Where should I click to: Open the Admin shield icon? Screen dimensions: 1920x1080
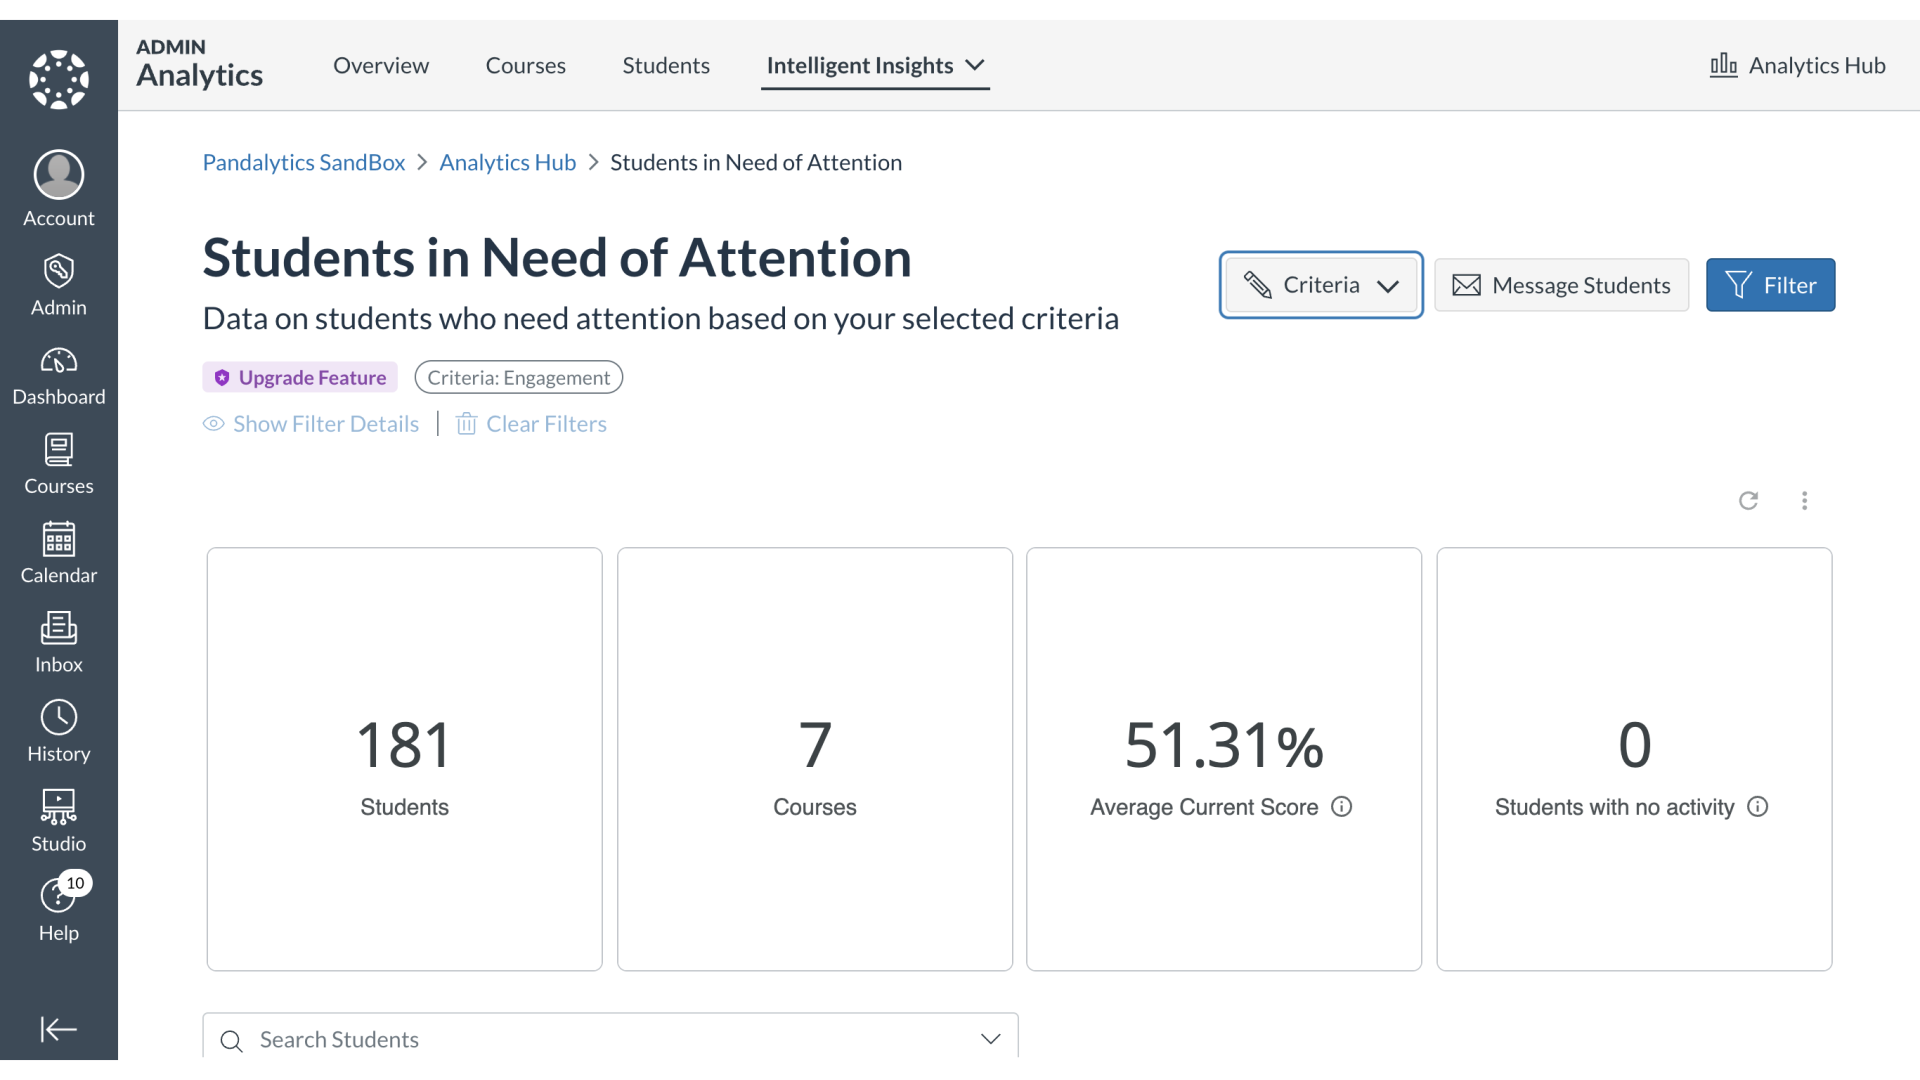59,285
